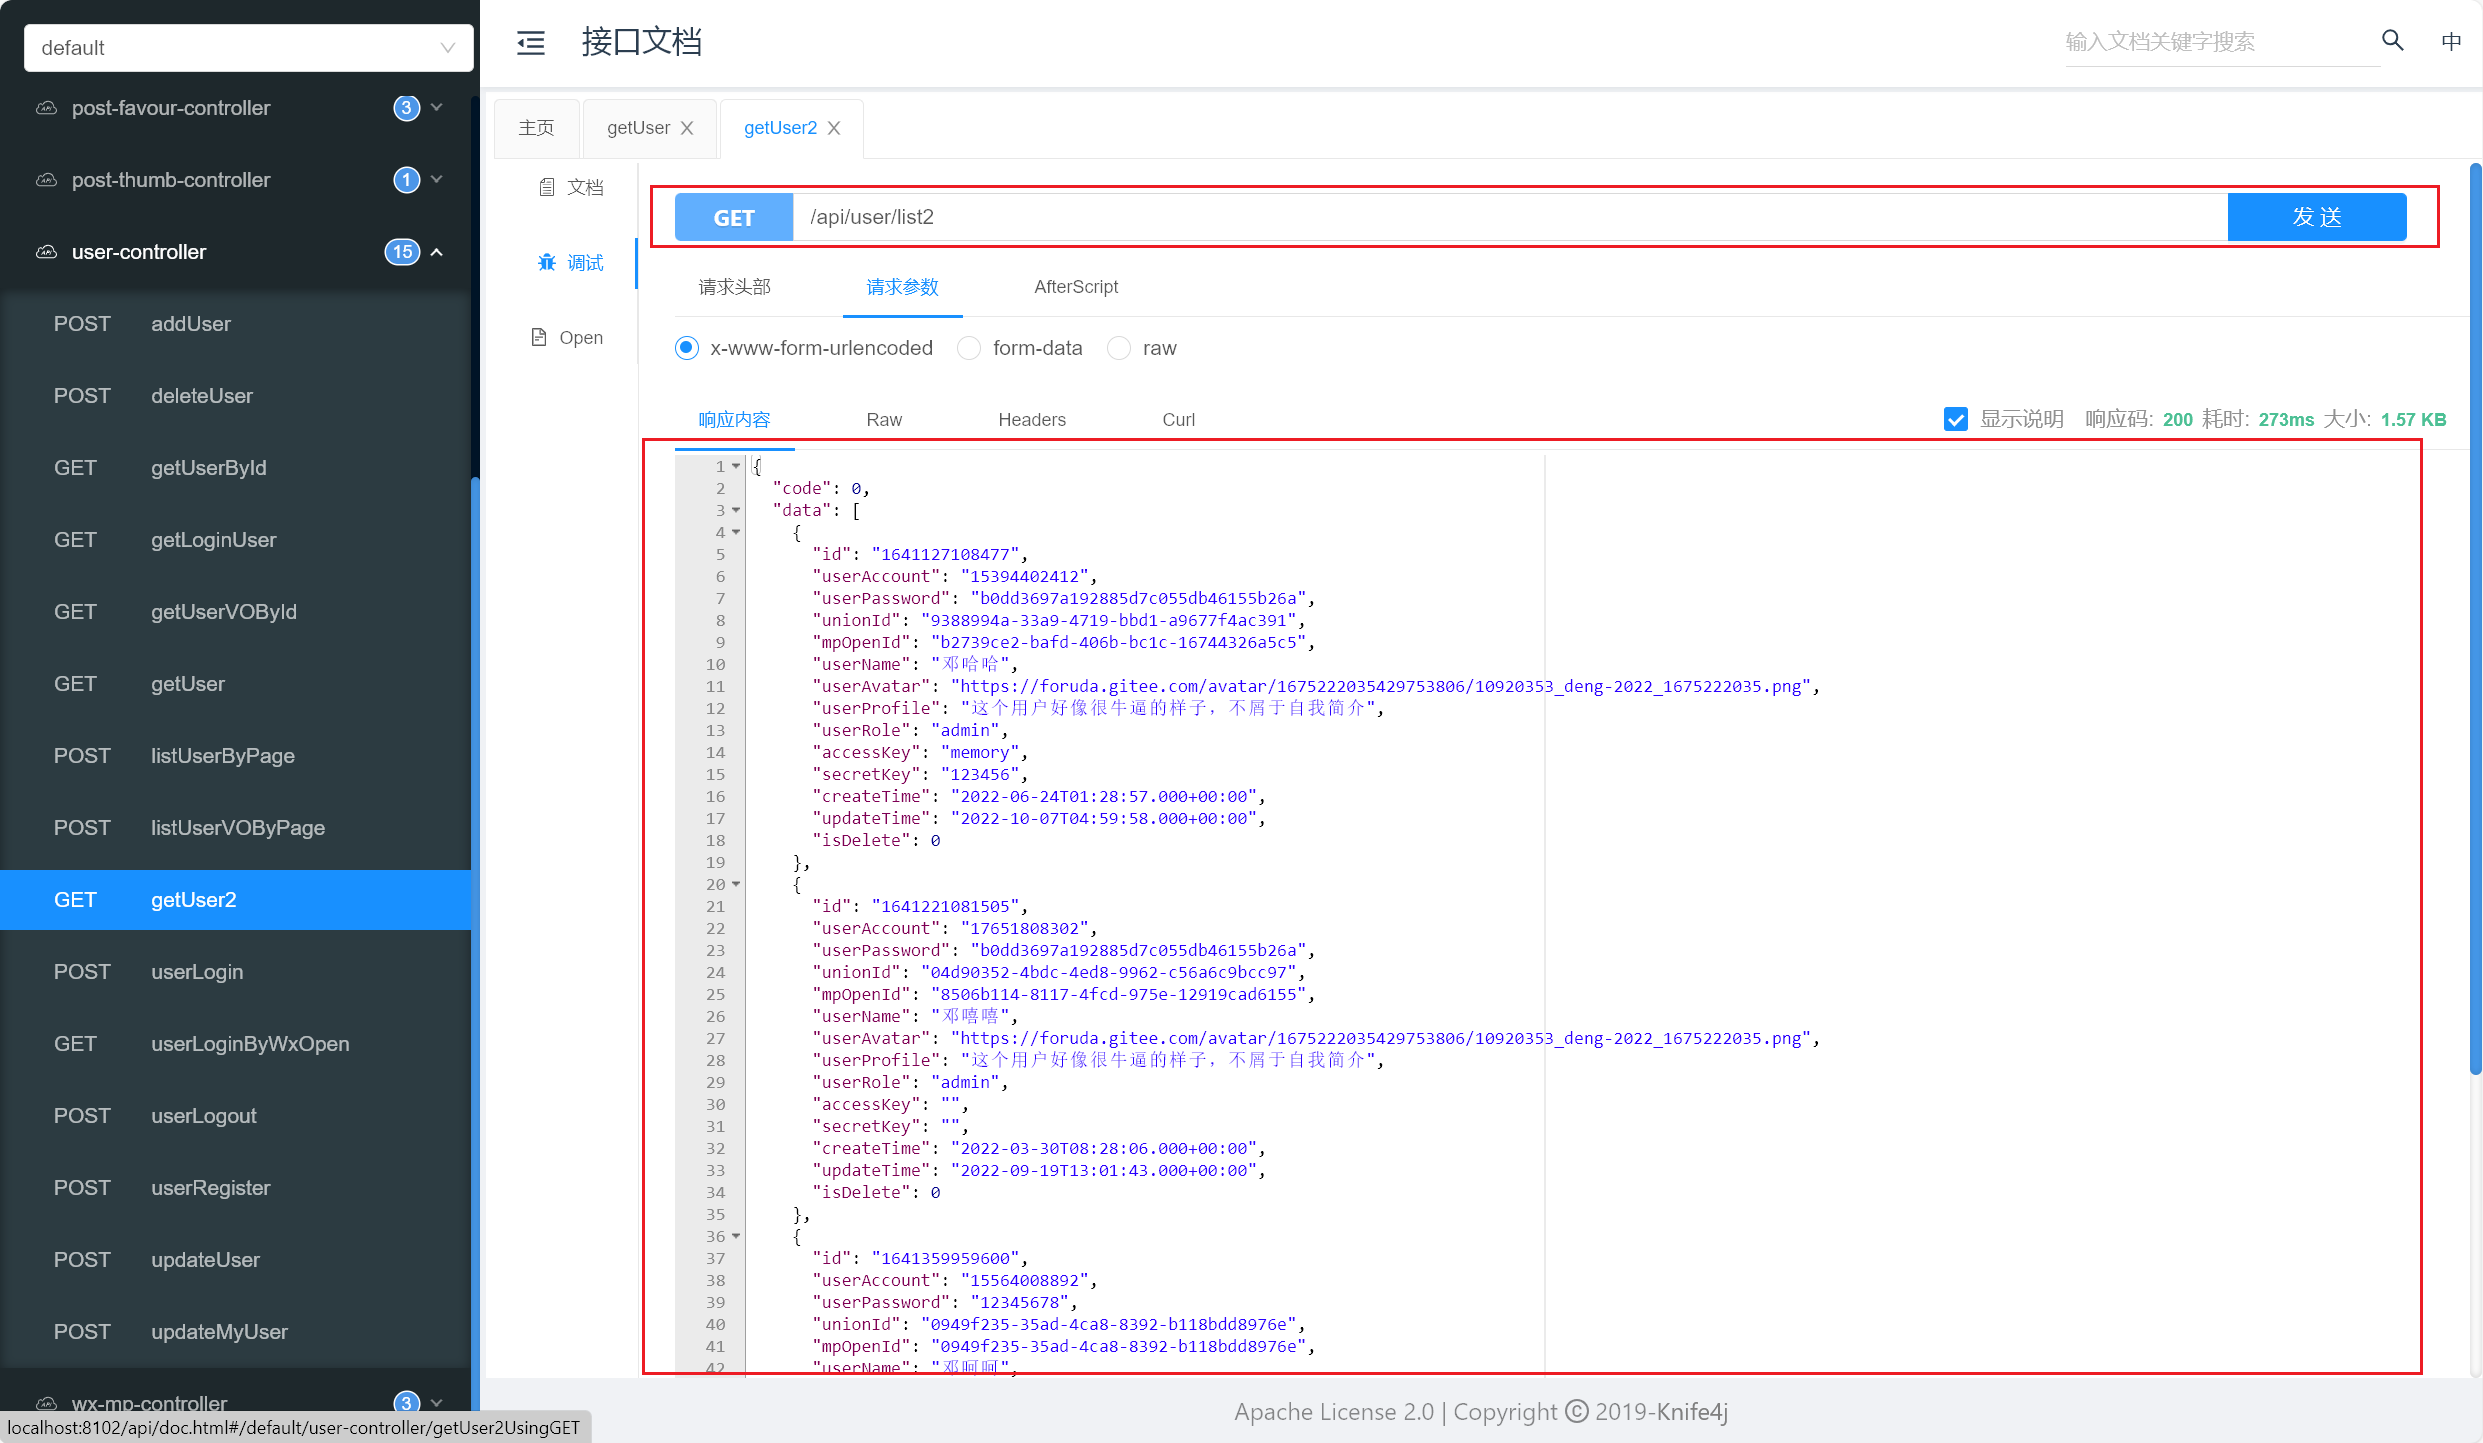Viewport: 2483px width, 1443px height.
Task: Open the 请求头部 tab
Action: tap(735, 287)
